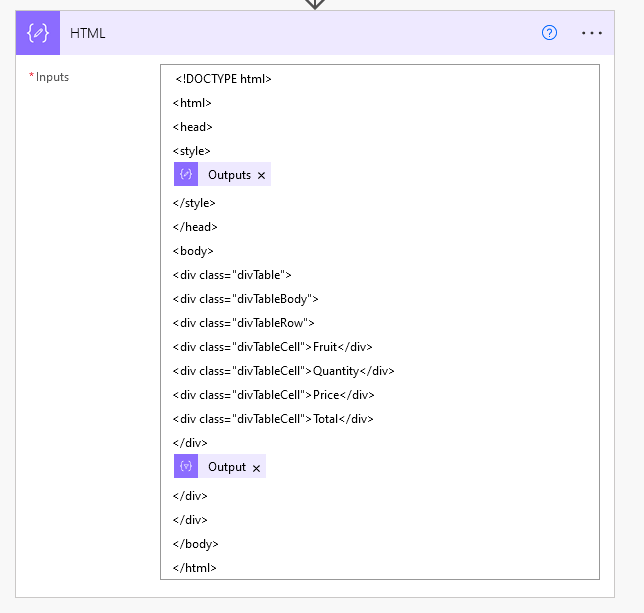Place cursor on the closing html tag
The width and height of the screenshot is (644, 613).
coord(195,568)
